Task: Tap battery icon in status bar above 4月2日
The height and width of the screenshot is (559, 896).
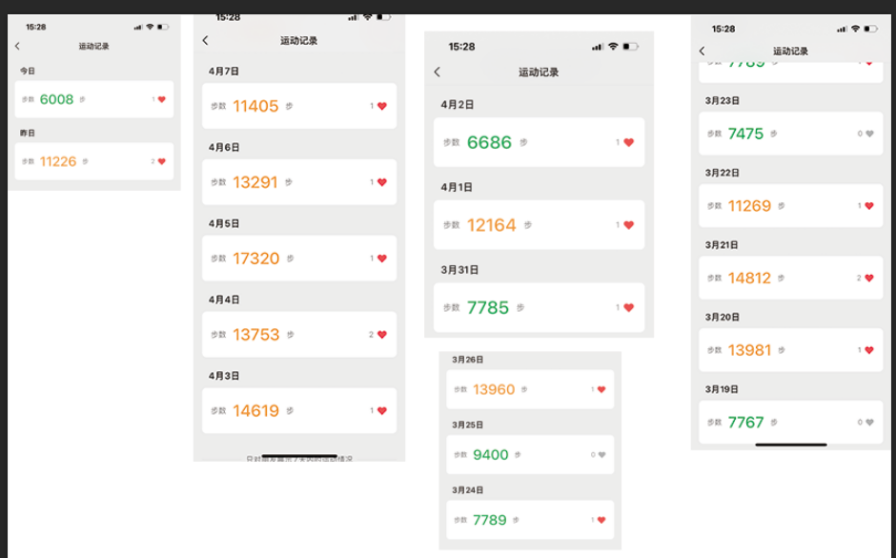Action: (x=630, y=46)
